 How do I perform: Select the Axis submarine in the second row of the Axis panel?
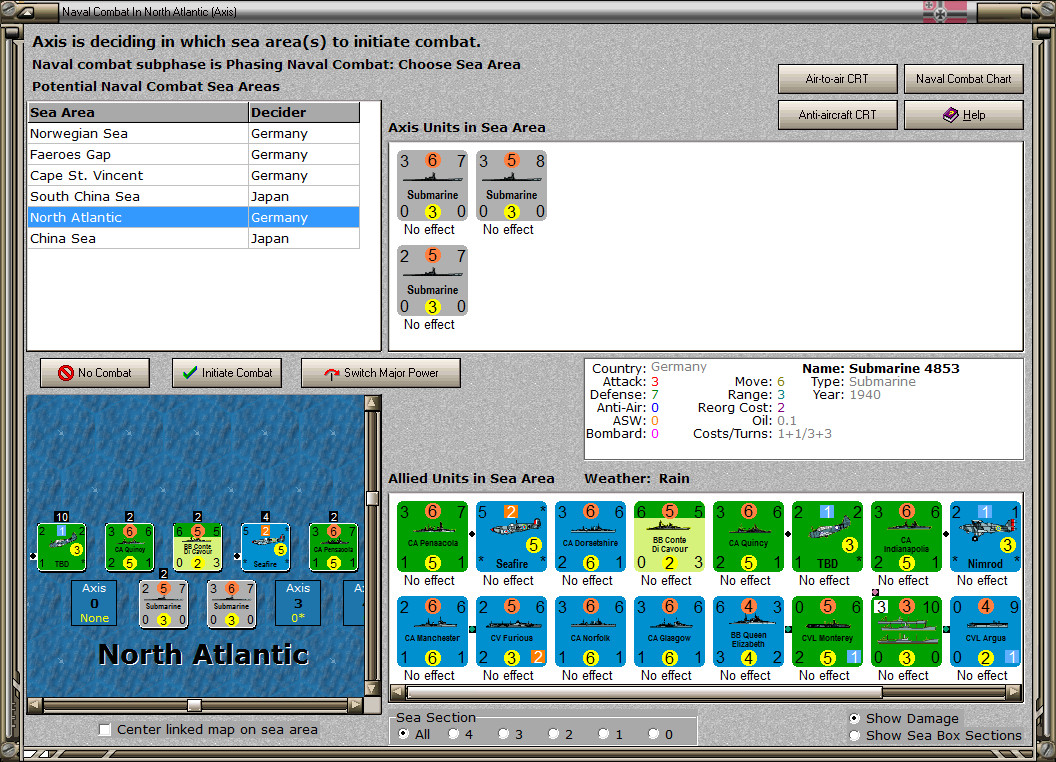click(x=432, y=281)
